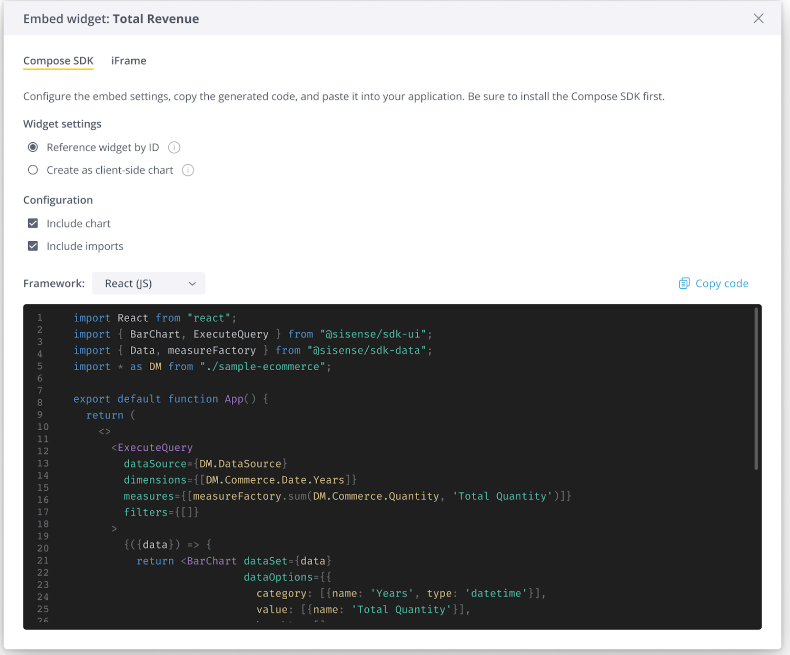The width and height of the screenshot is (790, 655).
Task: Click the Widget settings heading
Action: pos(62,124)
